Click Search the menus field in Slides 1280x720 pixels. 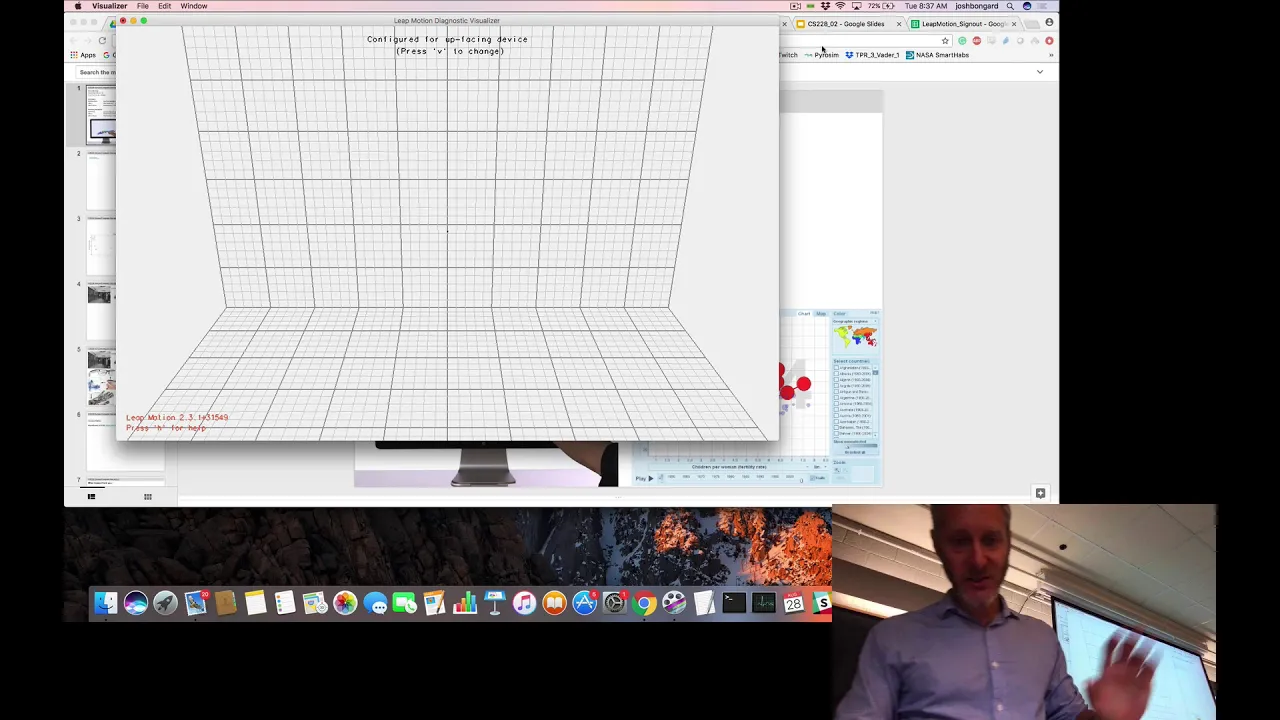pos(97,72)
